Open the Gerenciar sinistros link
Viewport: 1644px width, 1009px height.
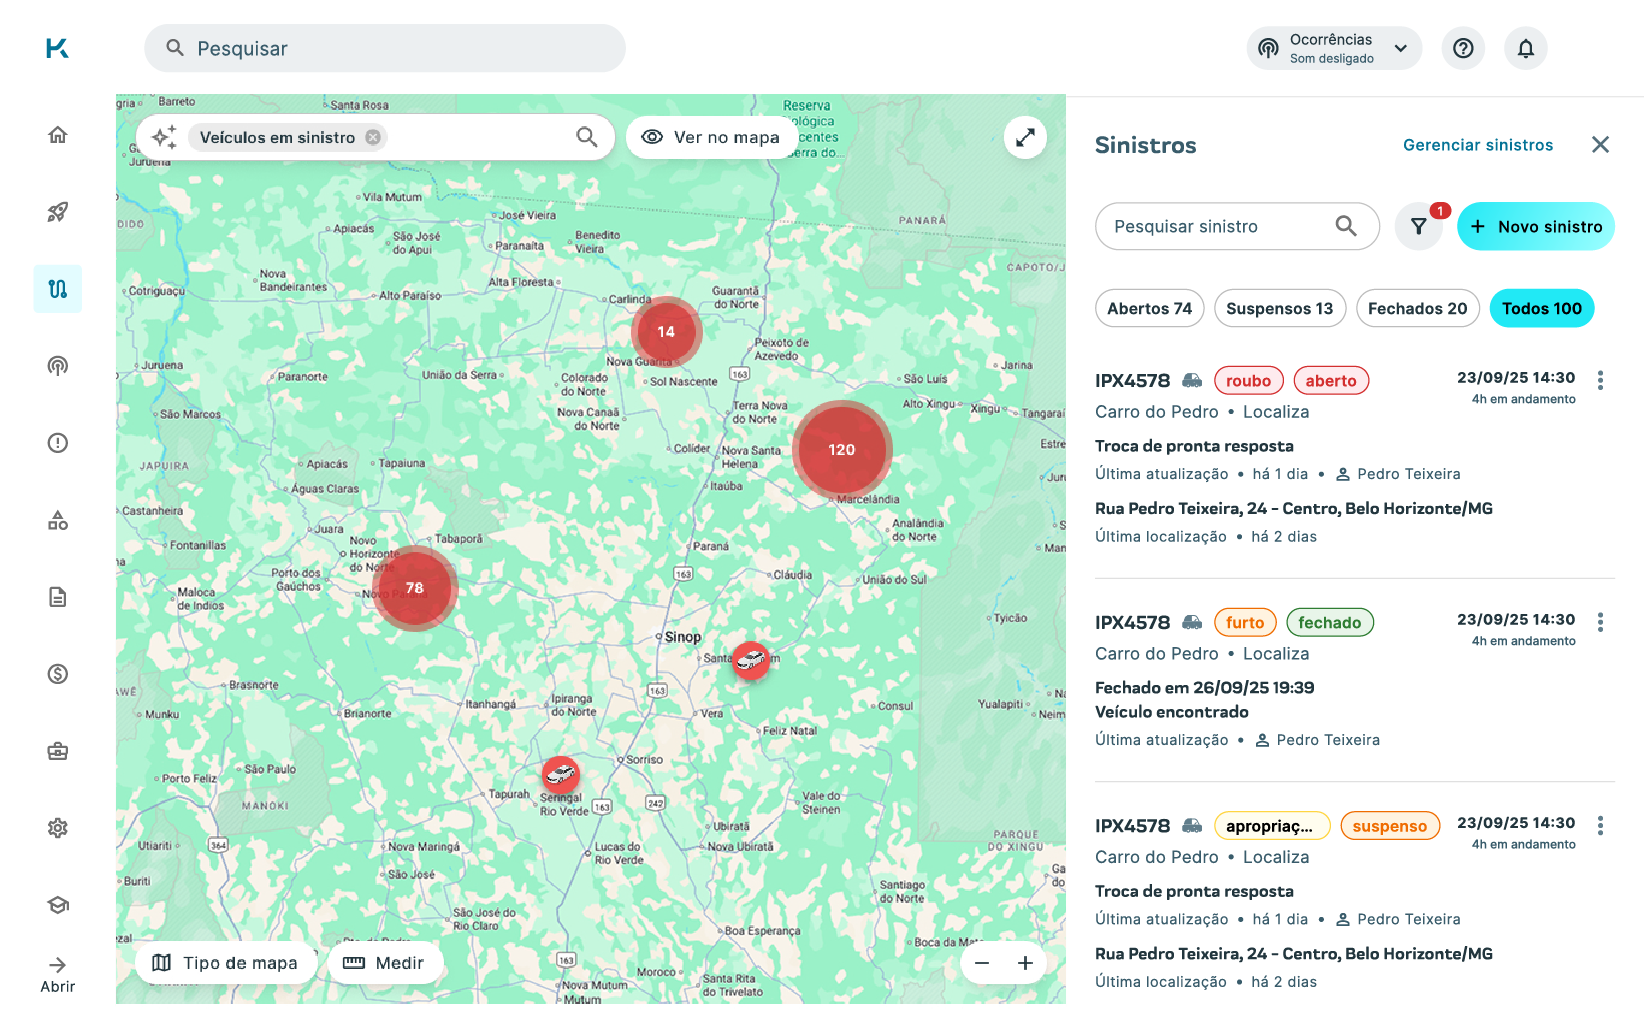point(1478,145)
